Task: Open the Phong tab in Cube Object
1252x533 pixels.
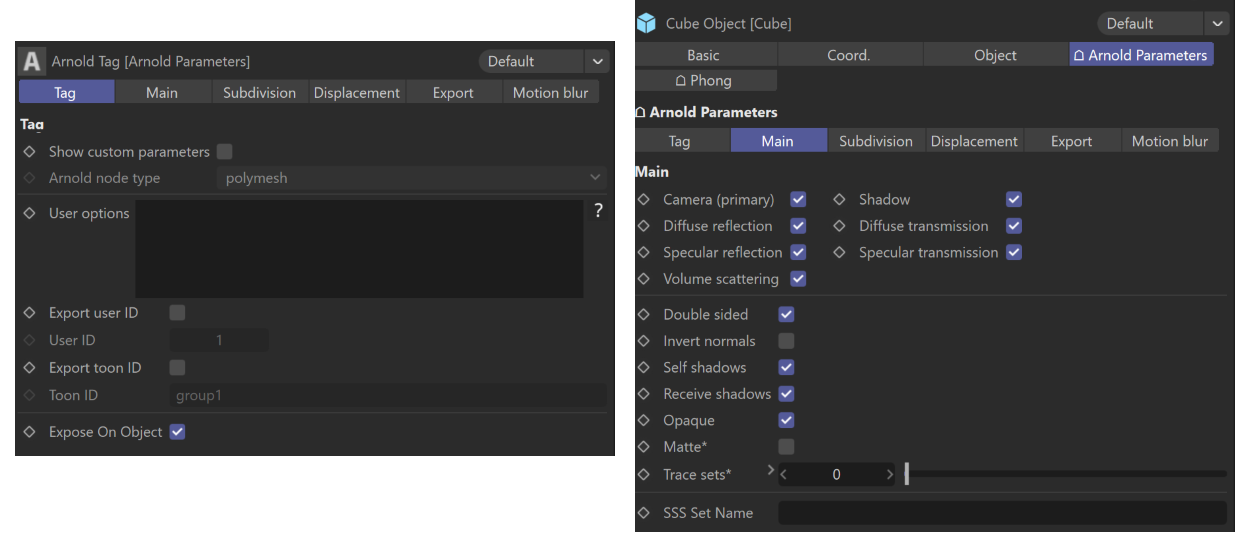Action: [x=705, y=80]
